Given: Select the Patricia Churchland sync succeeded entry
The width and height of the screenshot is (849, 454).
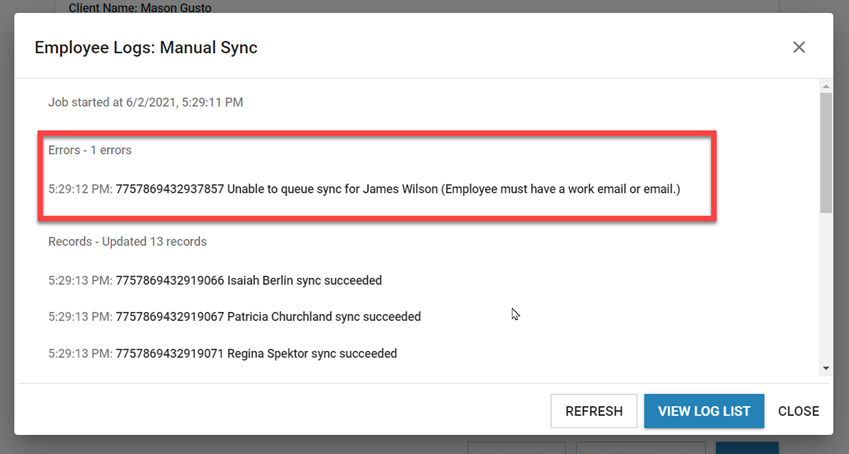Looking at the screenshot, I should pos(234,317).
